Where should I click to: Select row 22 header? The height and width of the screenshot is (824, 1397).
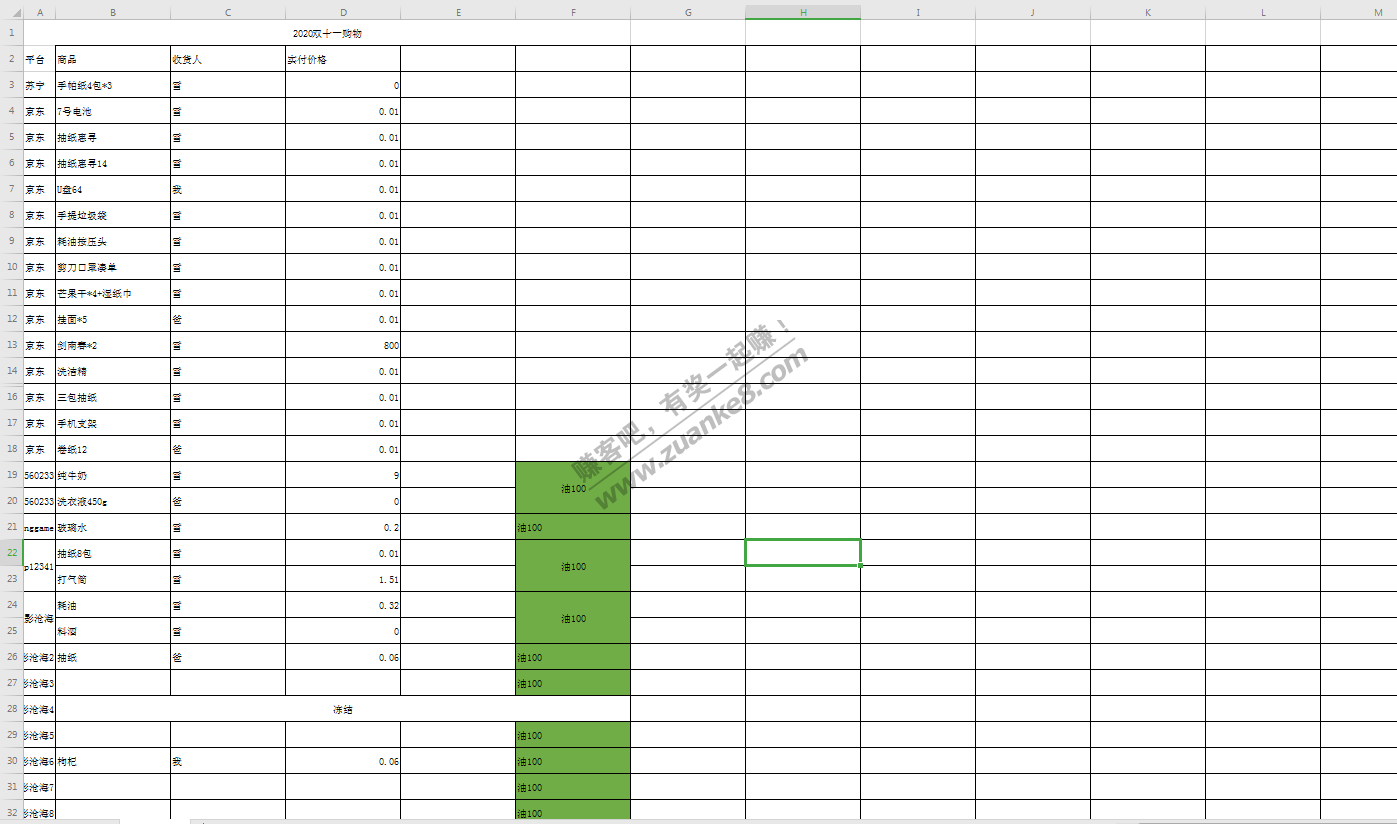[x=12, y=553]
